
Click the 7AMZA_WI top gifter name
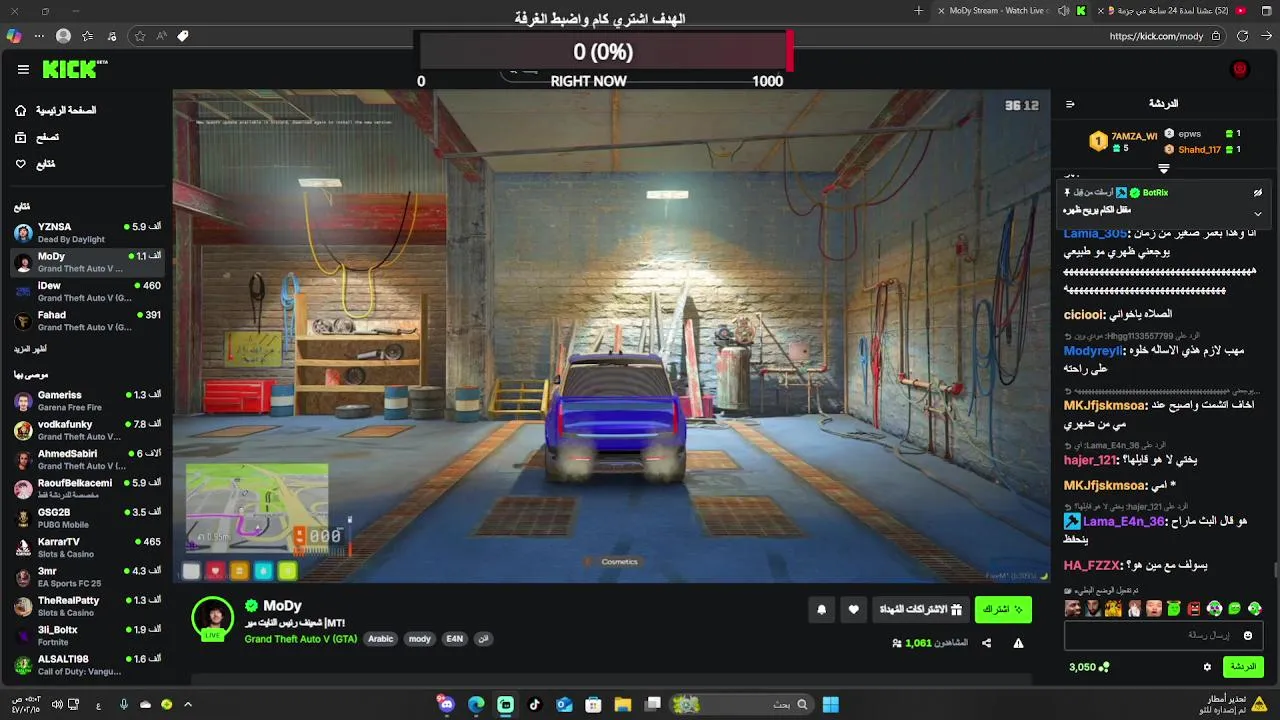1134,136
